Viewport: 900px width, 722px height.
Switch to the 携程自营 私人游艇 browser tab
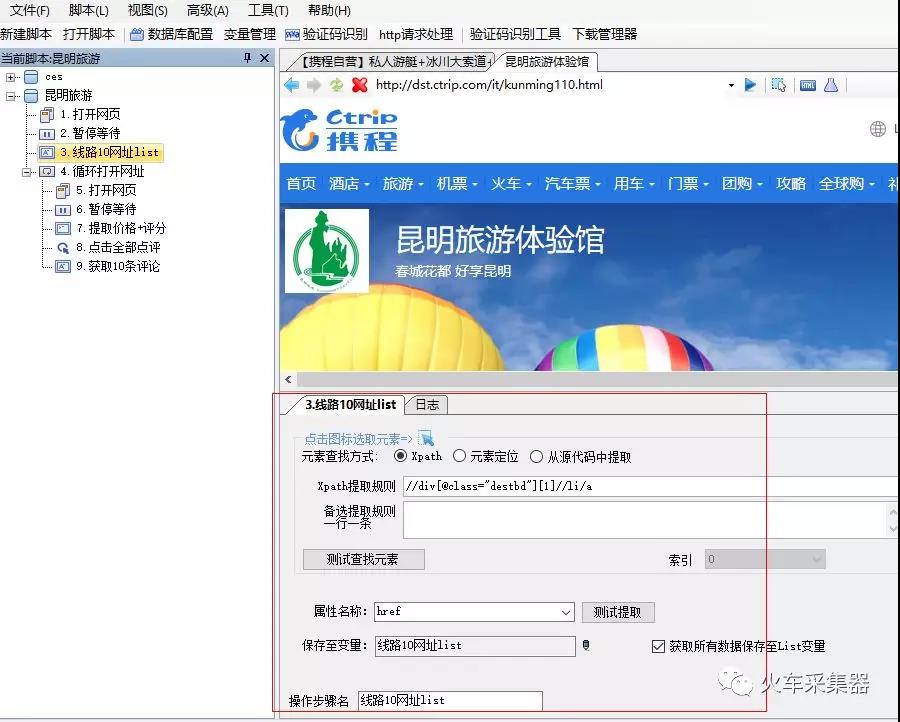pyautogui.click(x=395, y=61)
